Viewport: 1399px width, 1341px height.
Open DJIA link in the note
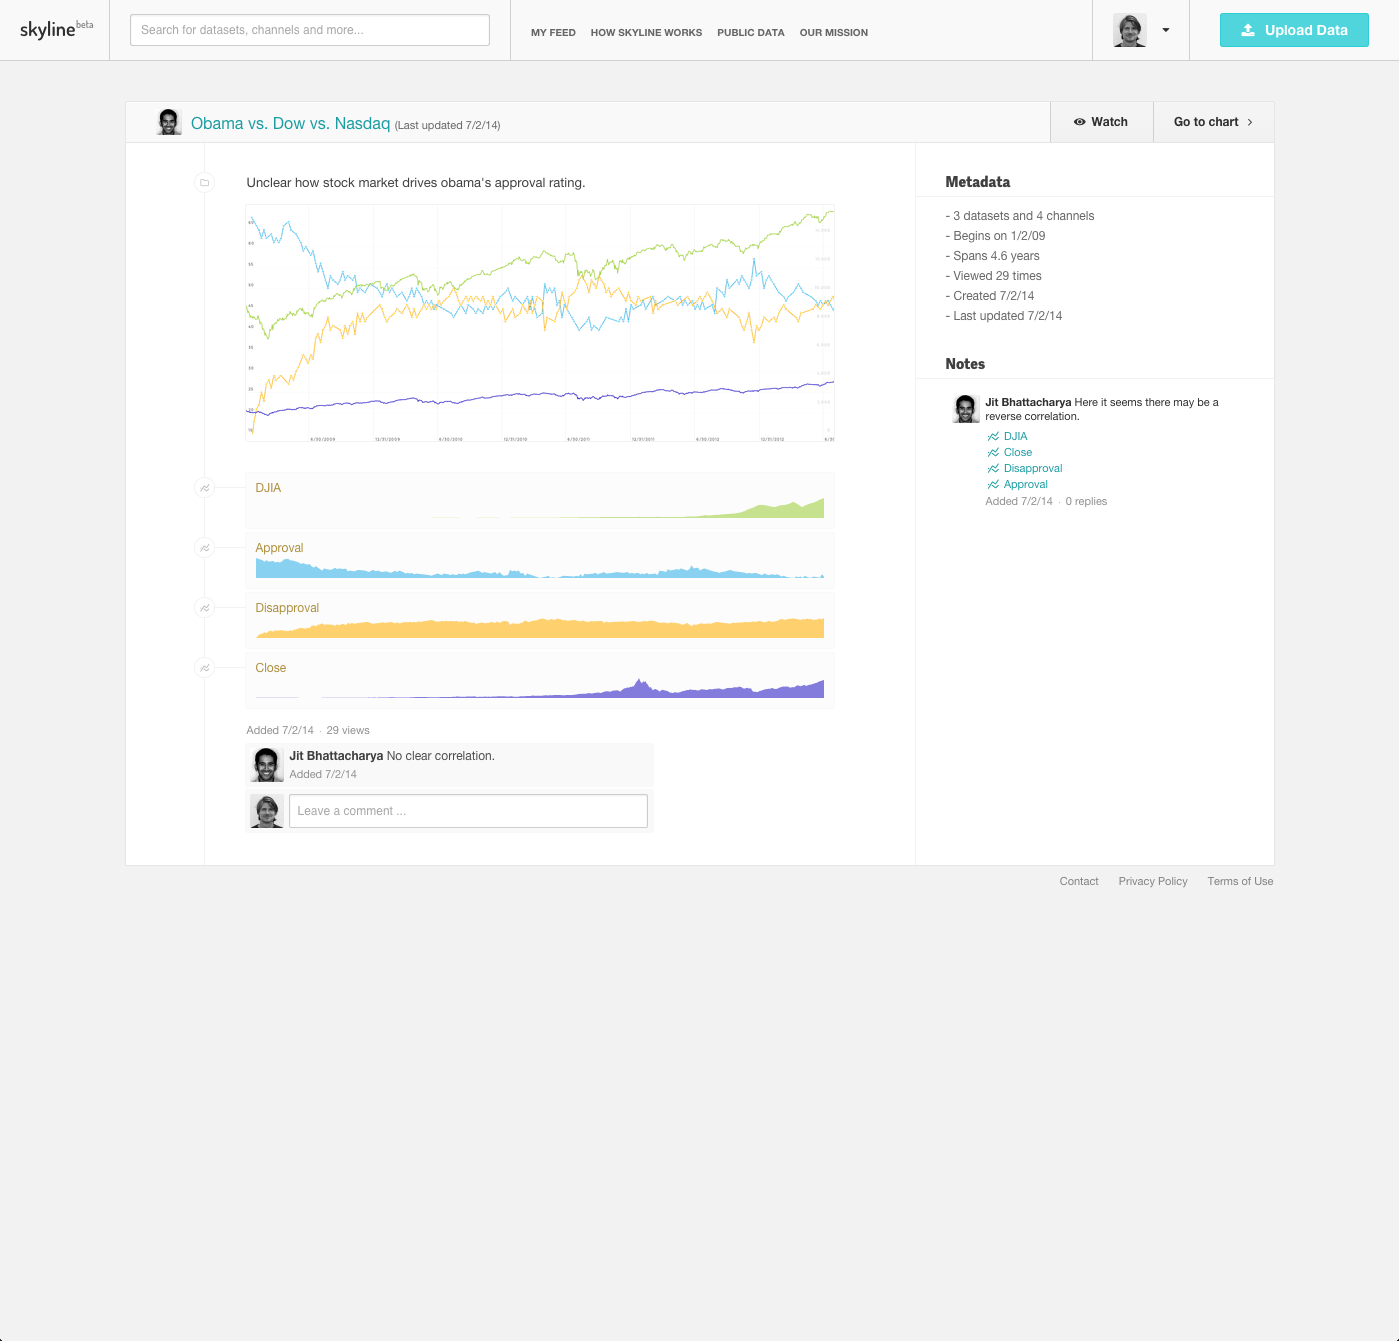[1016, 436]
